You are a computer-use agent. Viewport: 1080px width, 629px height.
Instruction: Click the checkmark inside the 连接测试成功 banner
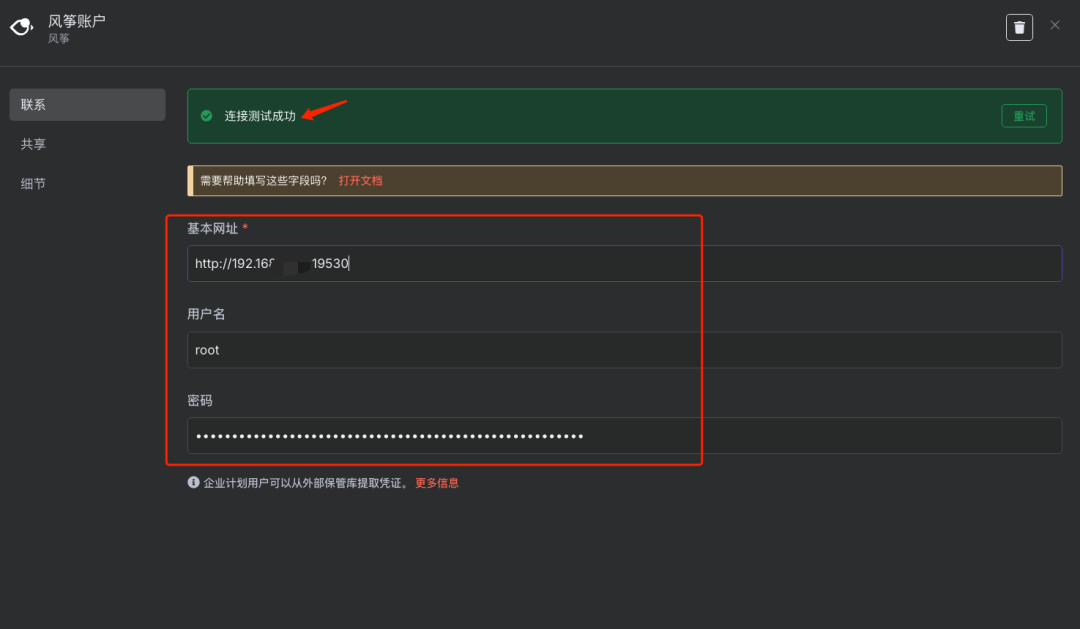pos(206,115)
